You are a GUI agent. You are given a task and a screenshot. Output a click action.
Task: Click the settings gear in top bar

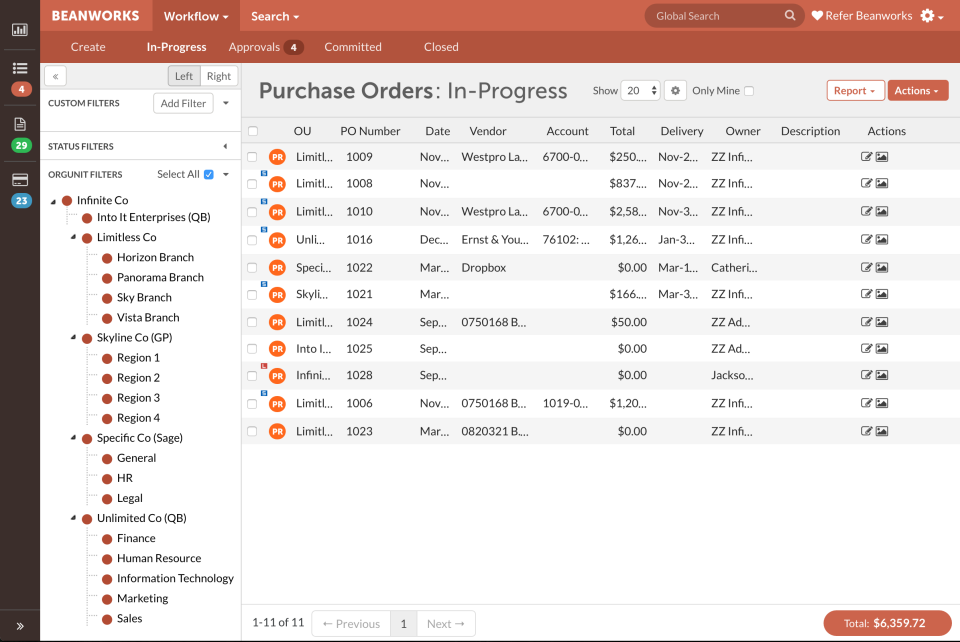[931, 16]
